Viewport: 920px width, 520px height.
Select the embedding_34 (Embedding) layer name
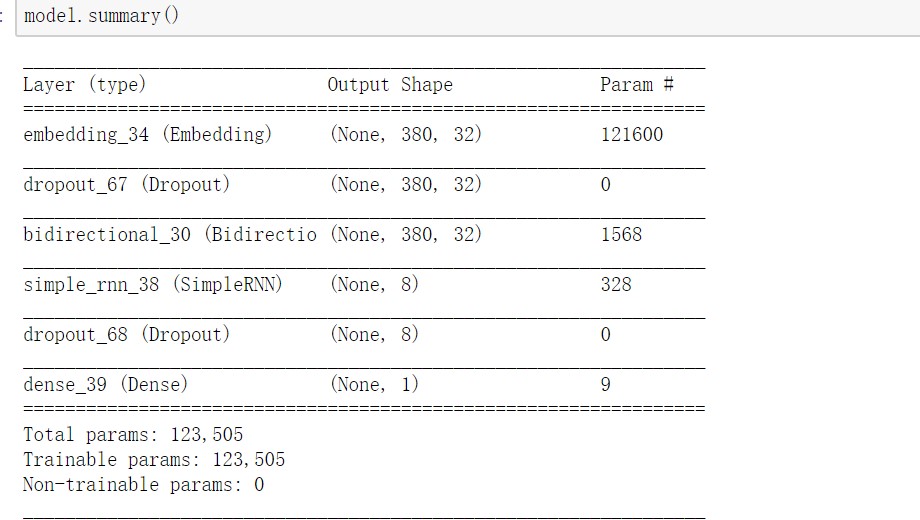(147, 135)
